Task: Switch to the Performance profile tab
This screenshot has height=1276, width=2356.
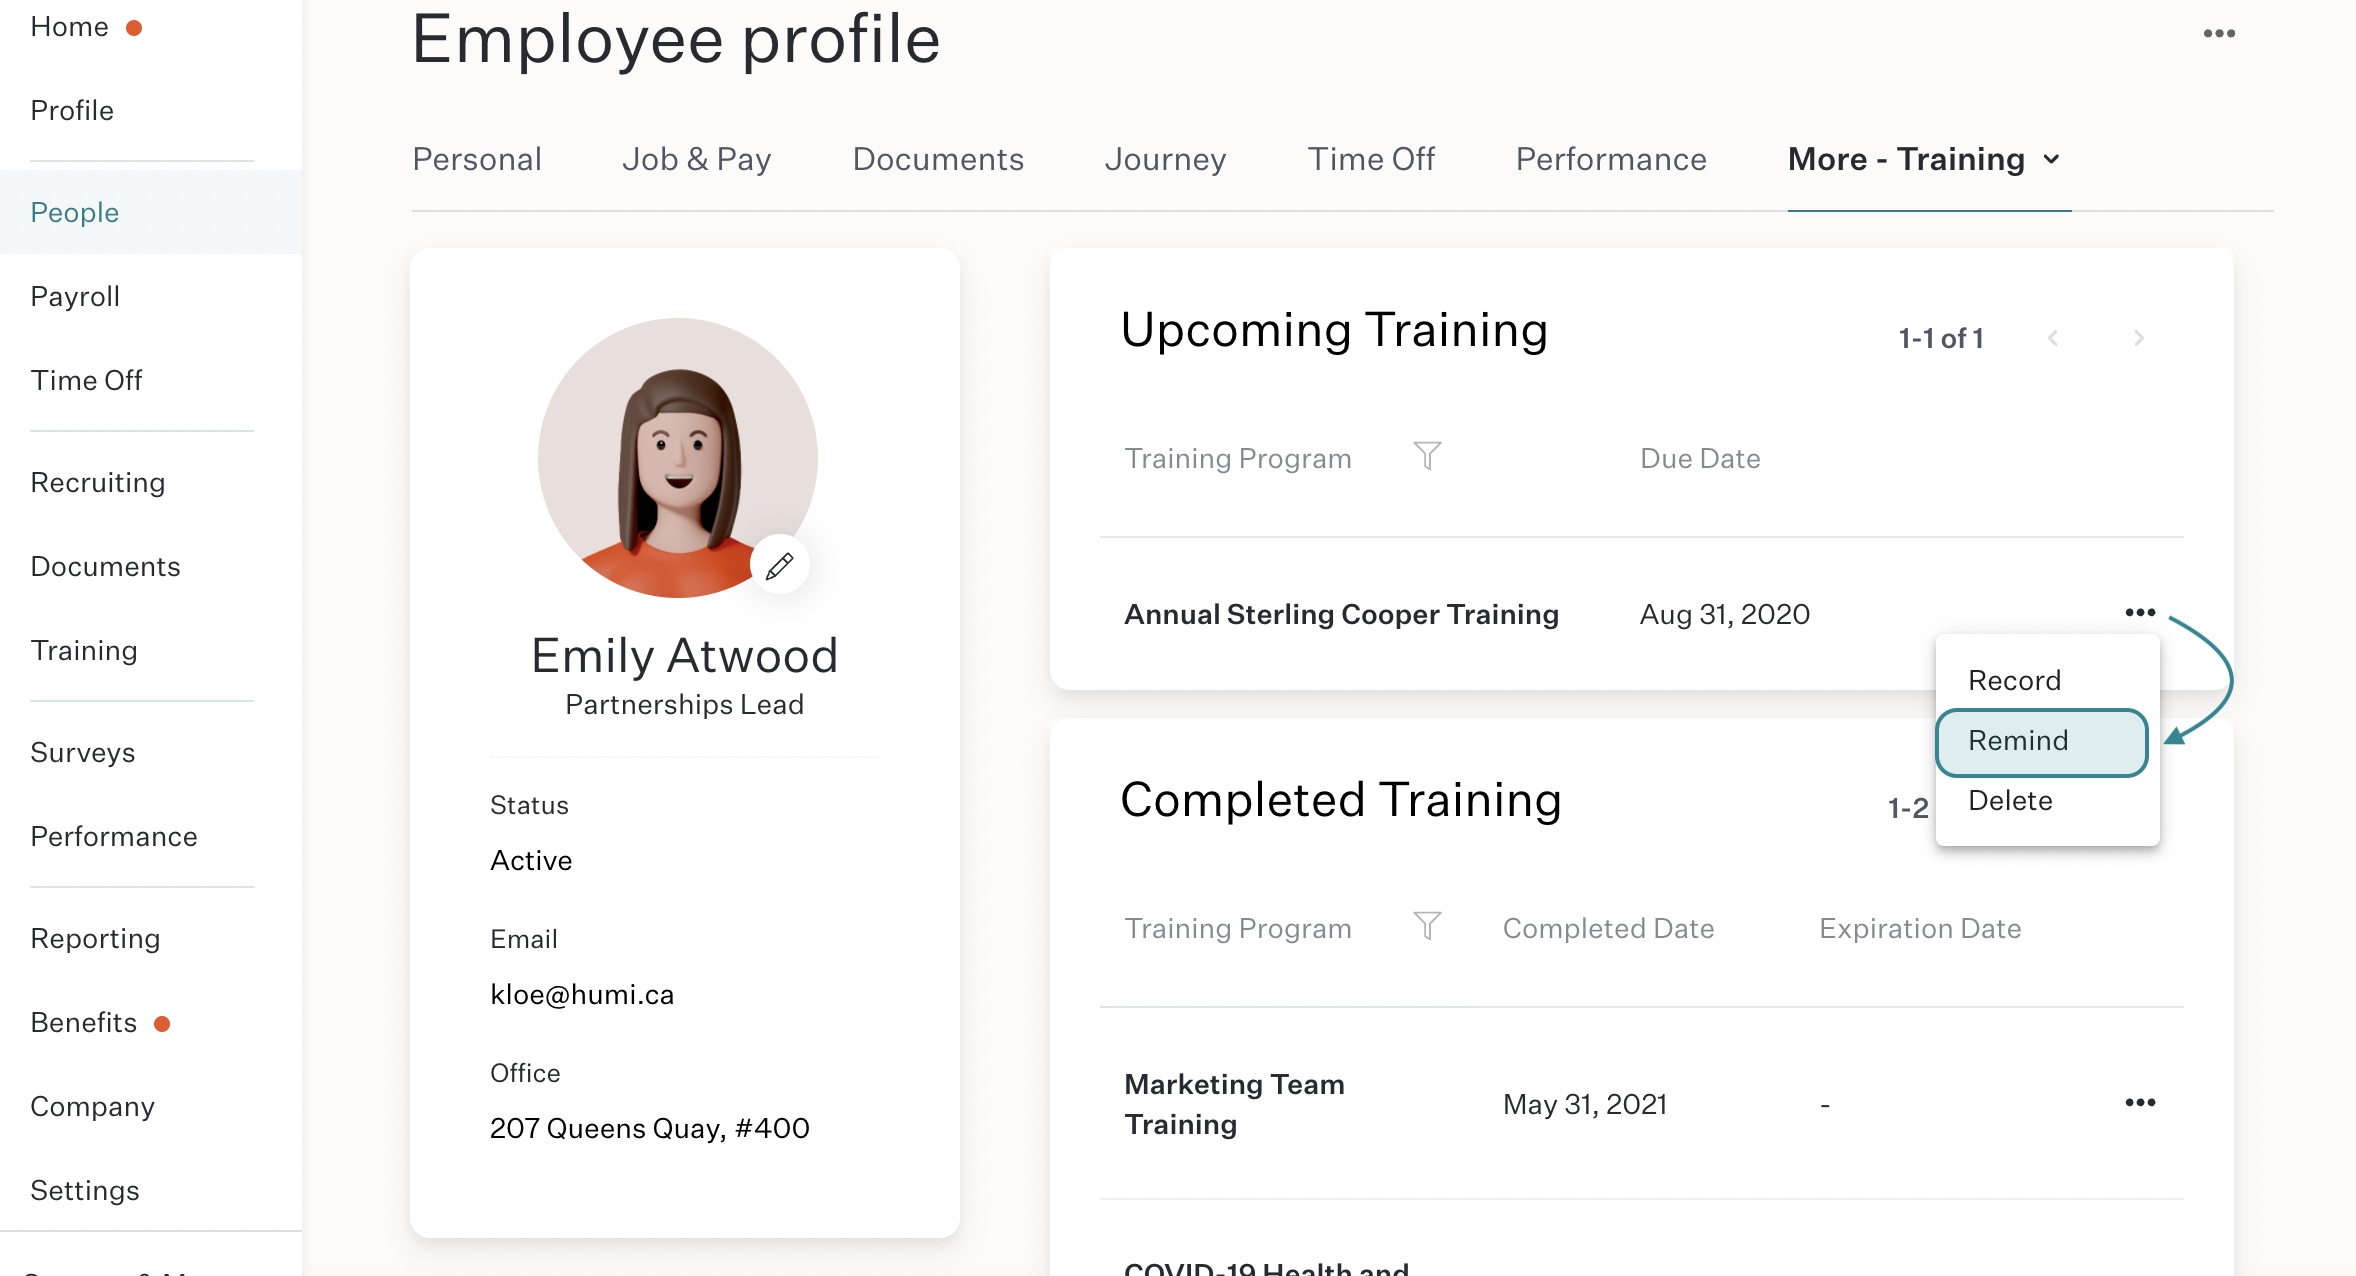Action: click(x=1610, y=159)
